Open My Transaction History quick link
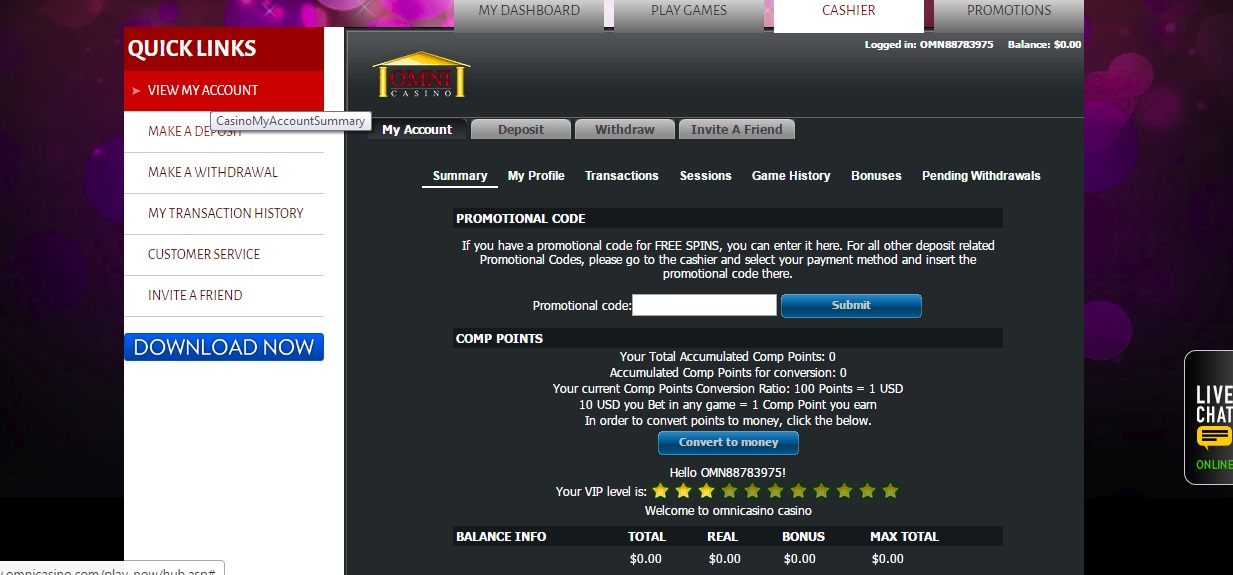The width and height of the screenshot is (1233, 575). click(x=224, y=213)
